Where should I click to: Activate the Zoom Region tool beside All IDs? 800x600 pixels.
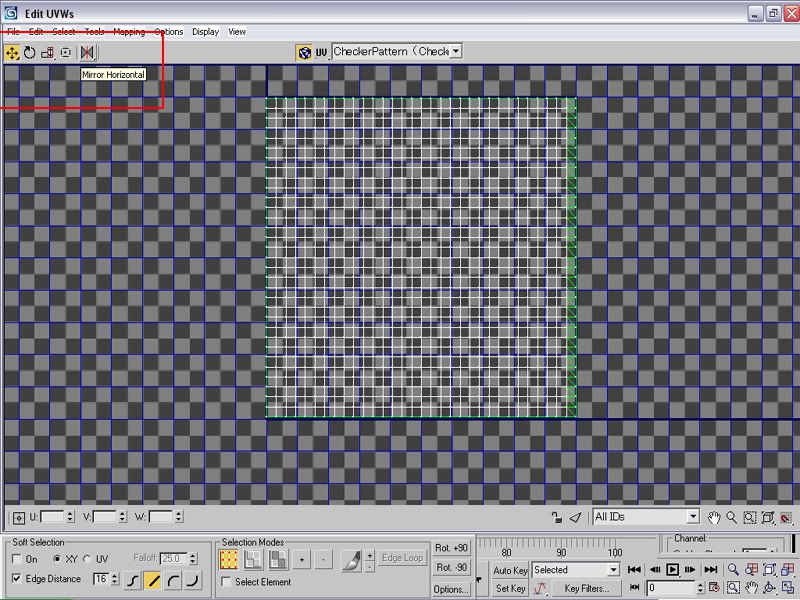749,518
